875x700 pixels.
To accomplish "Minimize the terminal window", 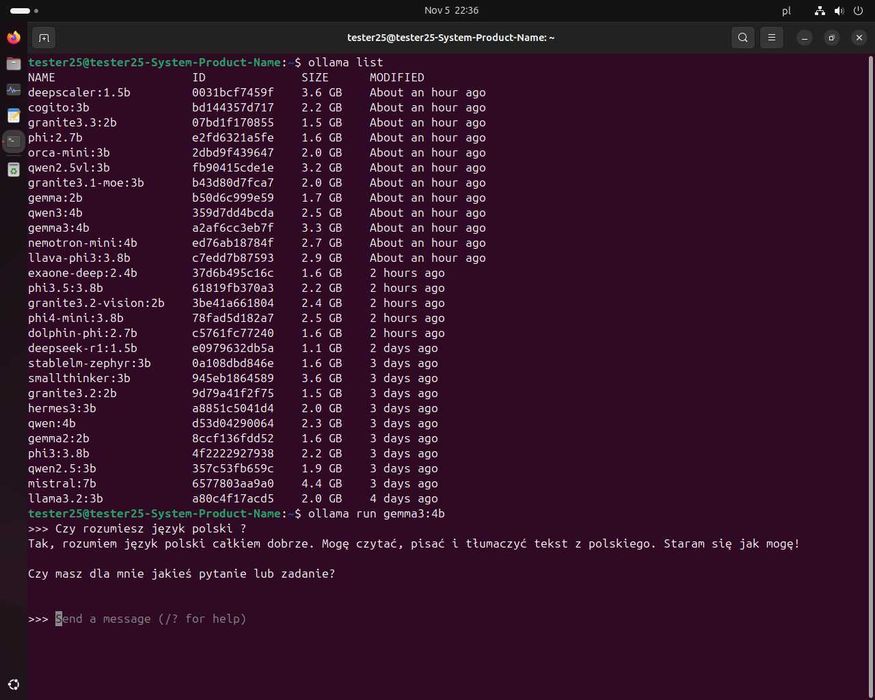I will (804, 38).
